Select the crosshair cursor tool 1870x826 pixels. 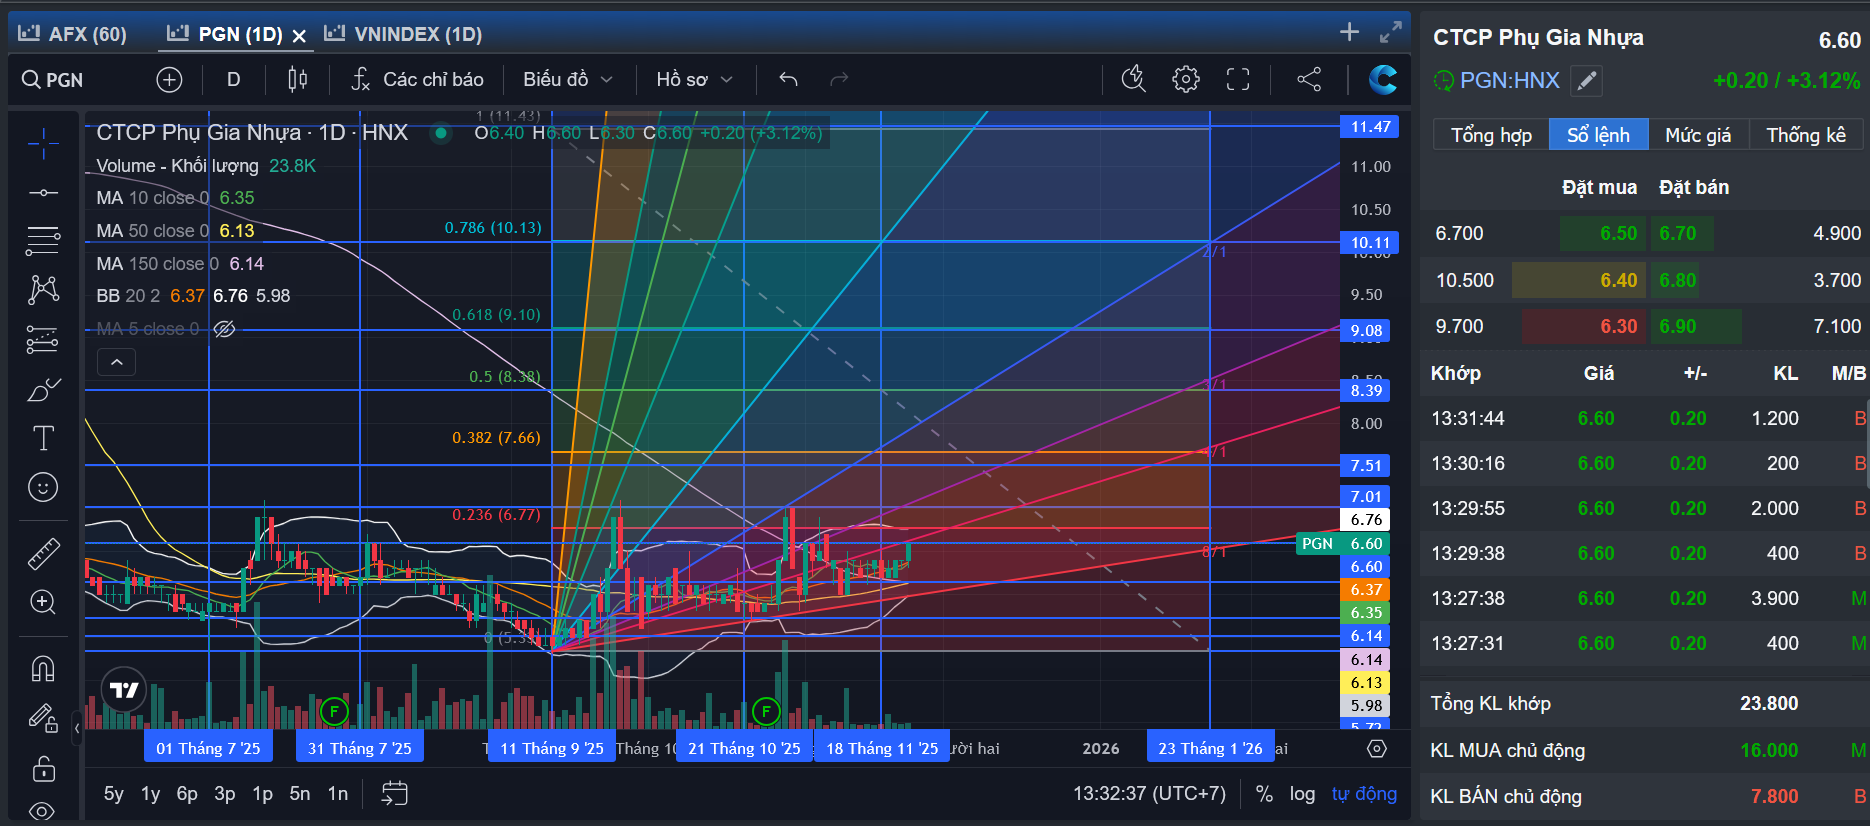(x=43, y=144)
